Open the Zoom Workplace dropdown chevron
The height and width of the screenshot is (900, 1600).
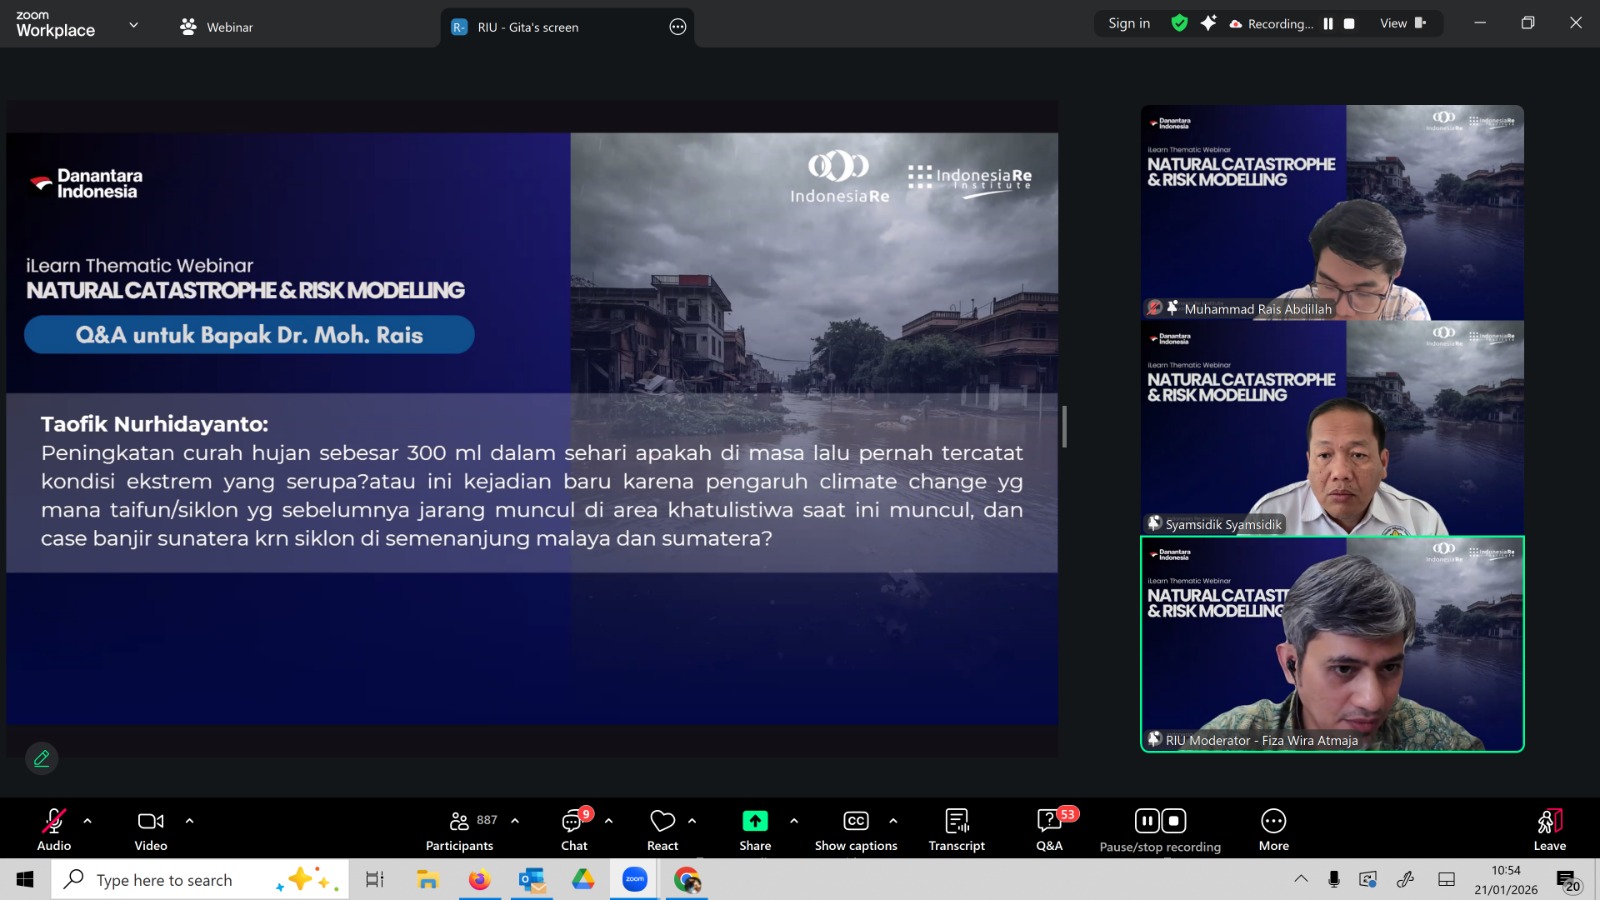coord(134,25)
